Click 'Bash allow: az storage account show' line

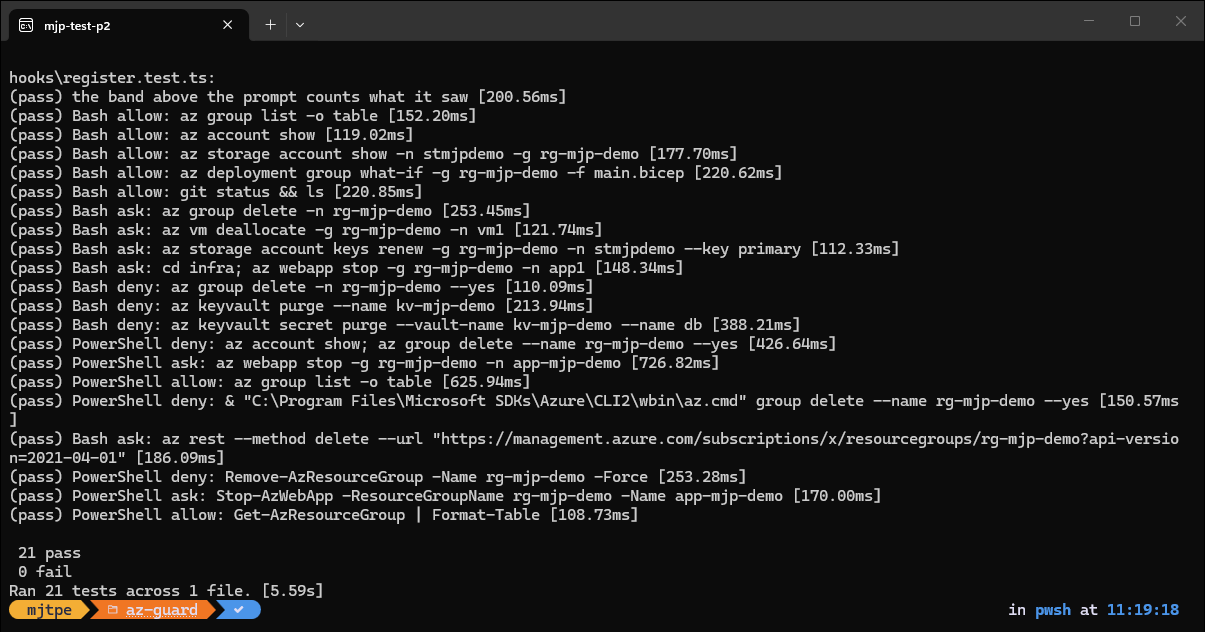click(373, 154)
